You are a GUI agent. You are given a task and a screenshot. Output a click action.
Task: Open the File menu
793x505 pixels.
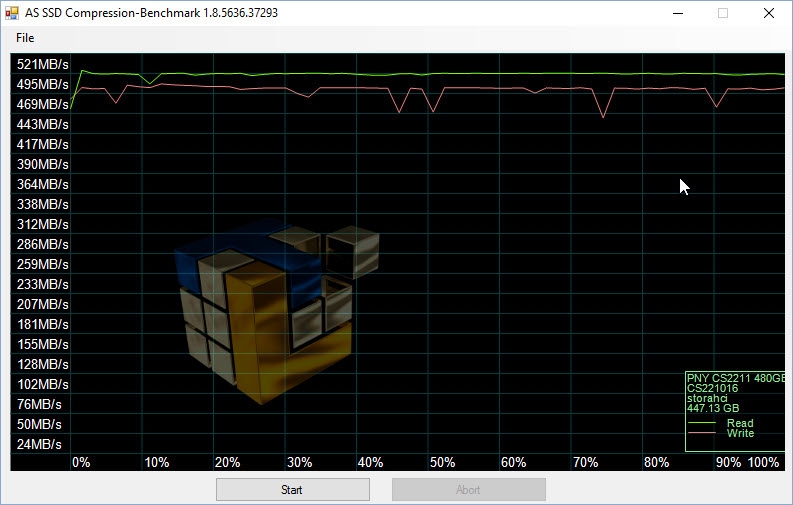point(25,38)
